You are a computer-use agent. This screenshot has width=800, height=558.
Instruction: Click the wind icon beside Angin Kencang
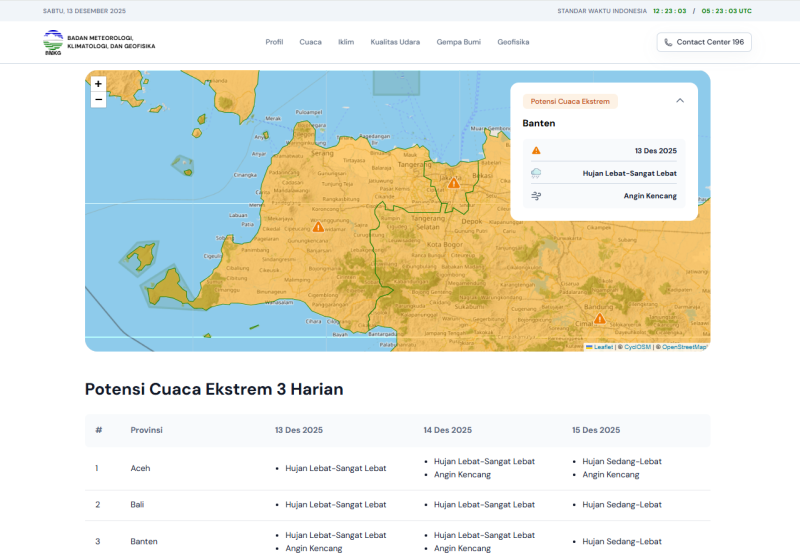[x=536, y=196]
